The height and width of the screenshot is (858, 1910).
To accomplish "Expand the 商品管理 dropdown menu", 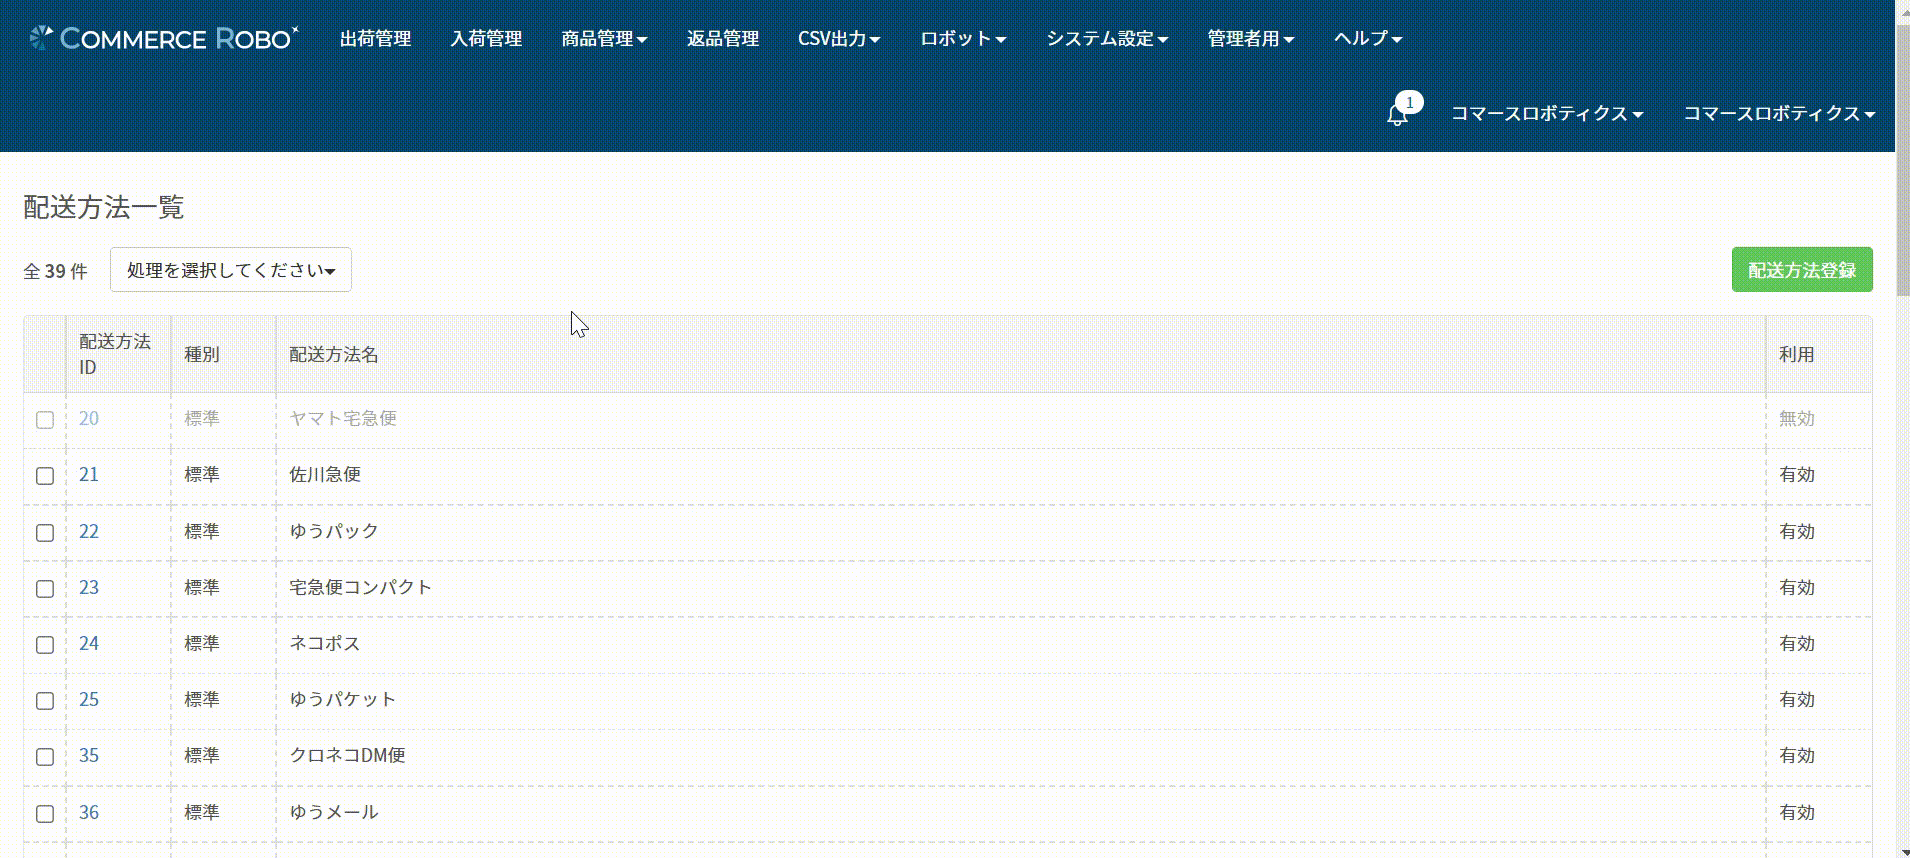I will [x=604, y=38].
